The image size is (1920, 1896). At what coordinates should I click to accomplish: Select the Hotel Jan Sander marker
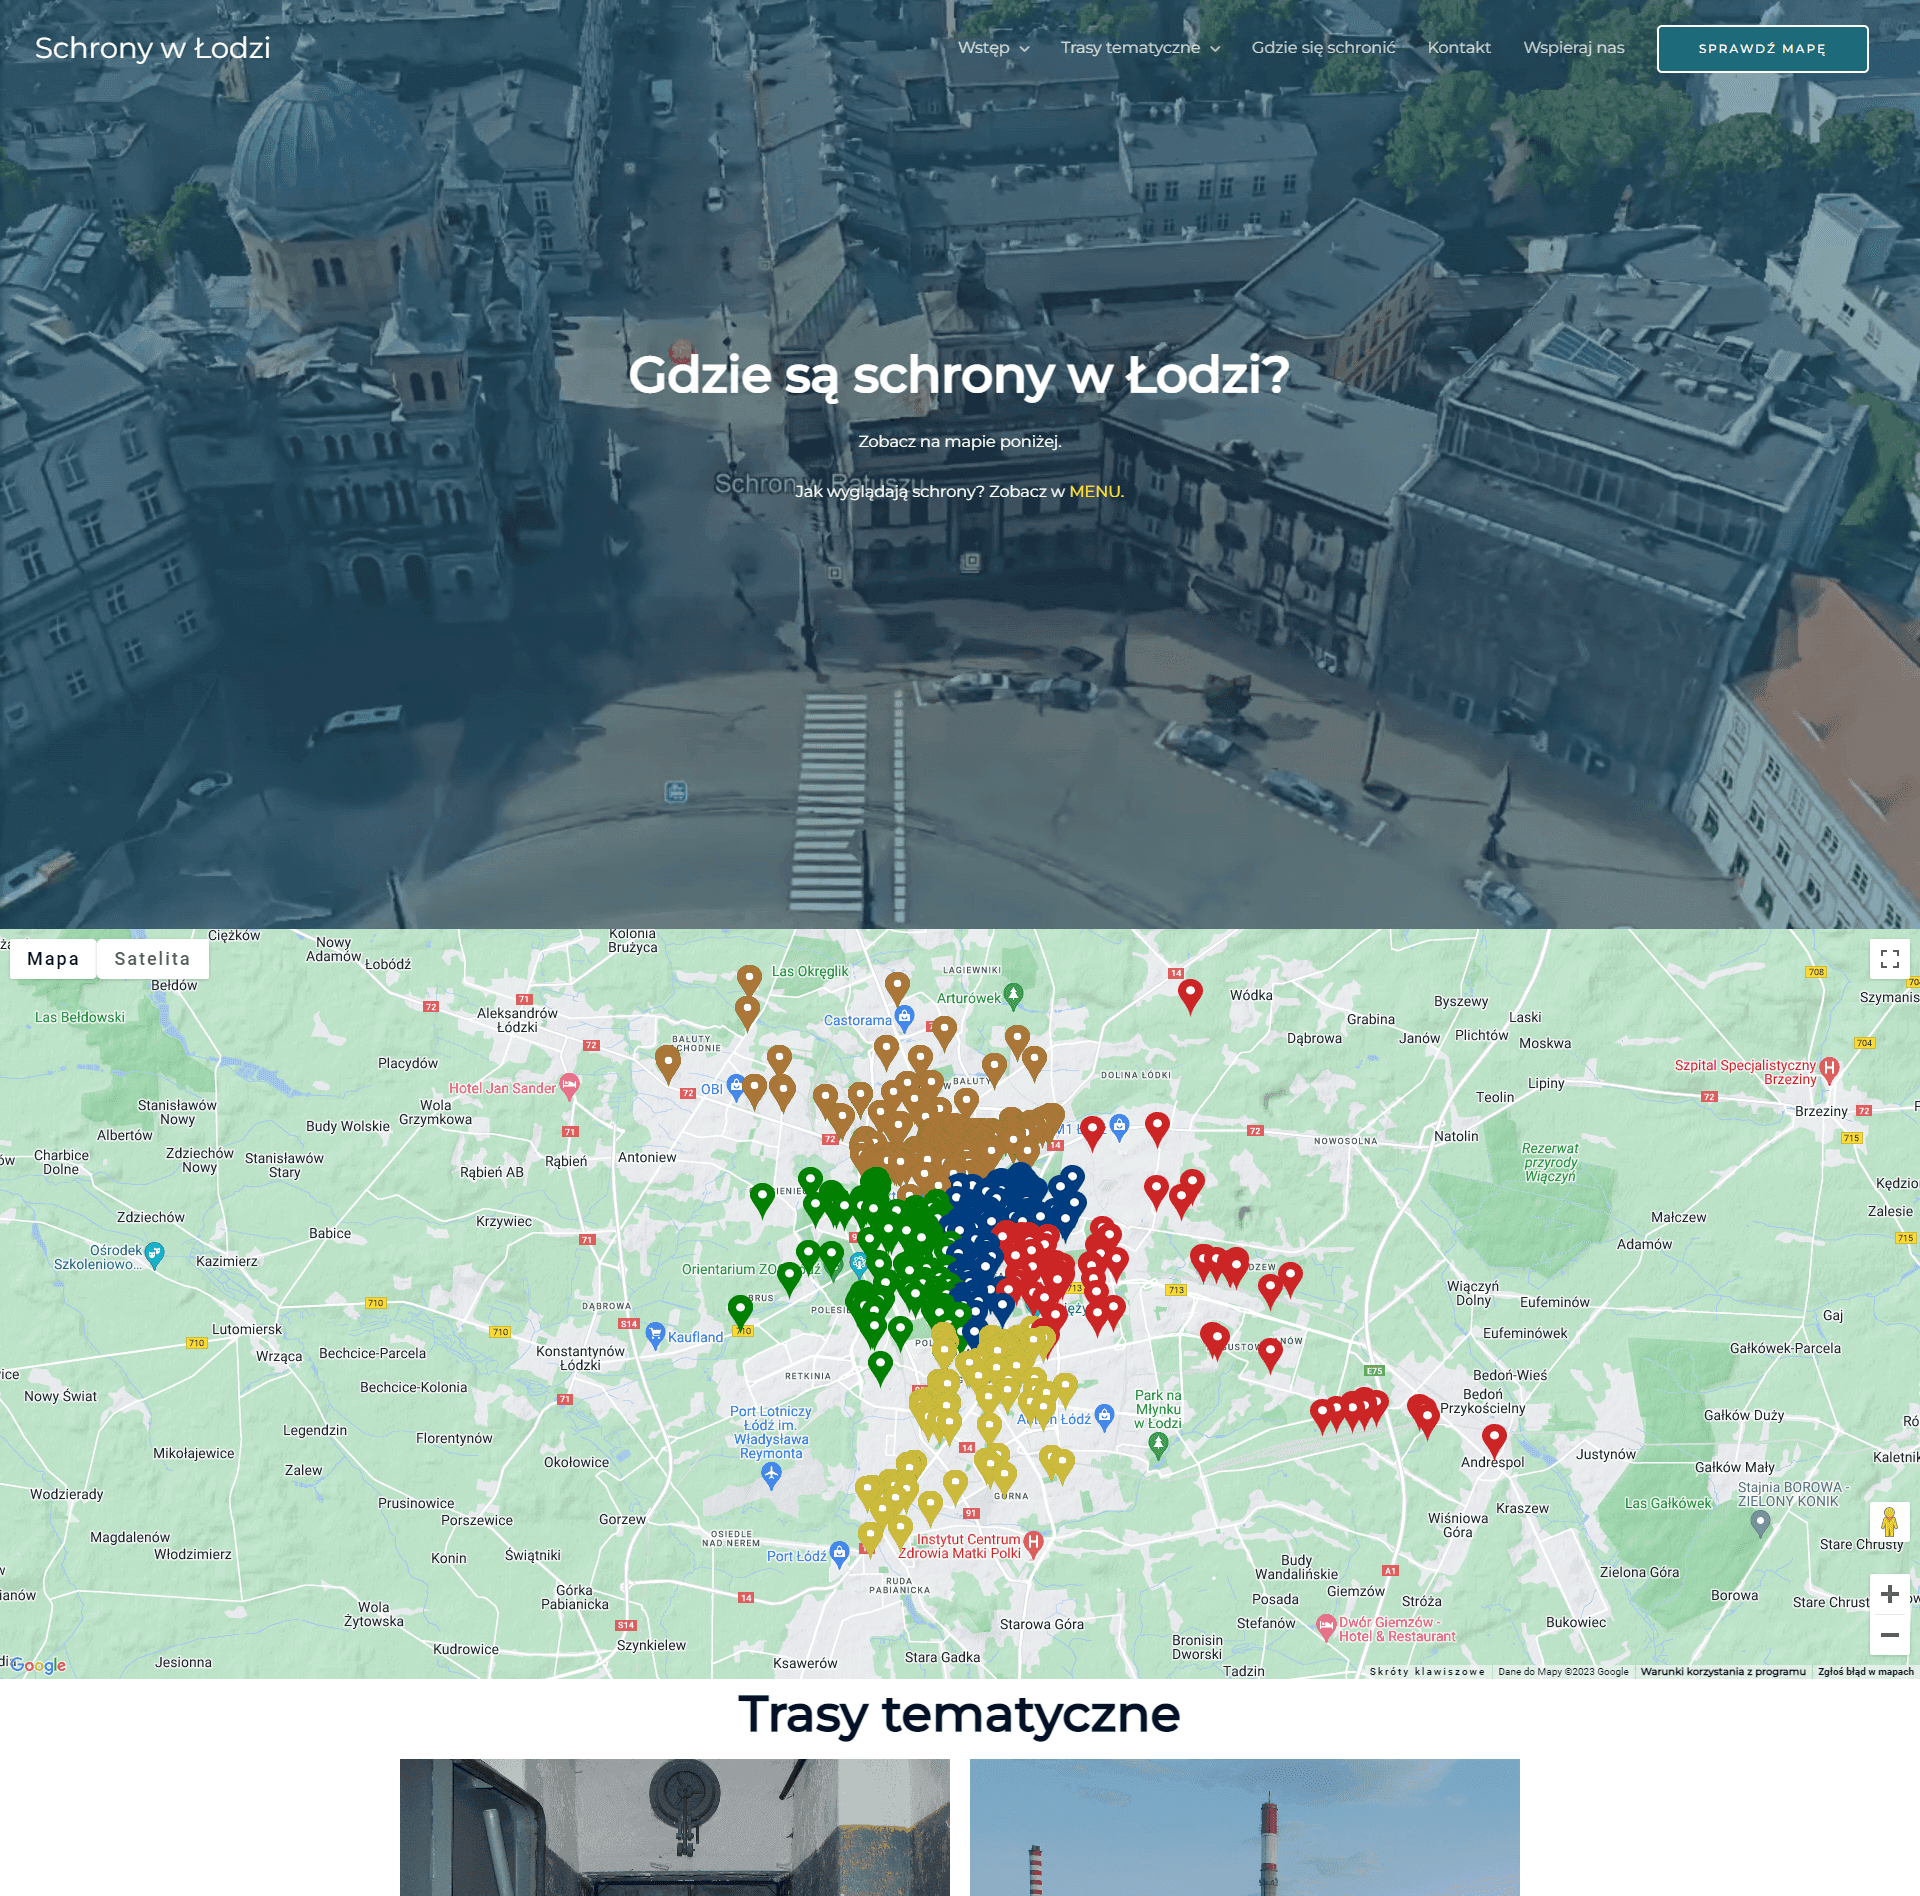coord(570,1085)
